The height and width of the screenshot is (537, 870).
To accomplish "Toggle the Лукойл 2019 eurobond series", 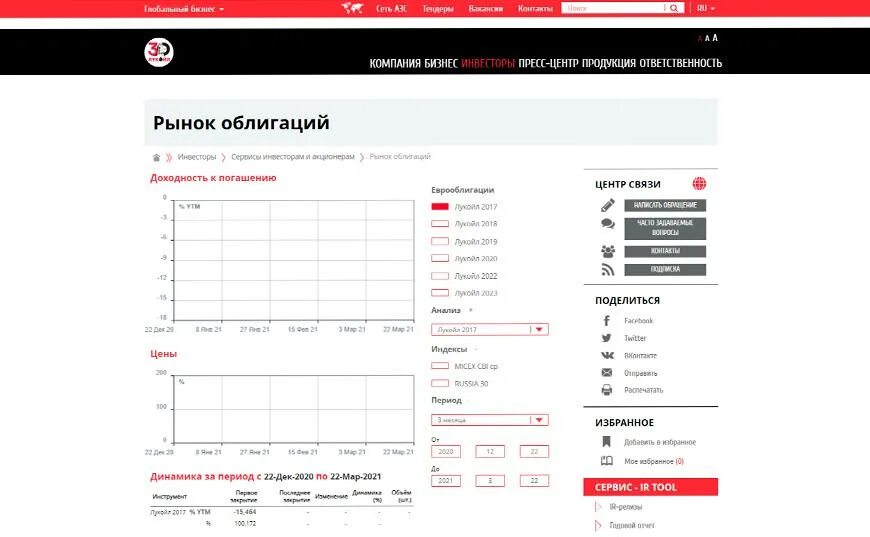I will (x=440, y=242).
